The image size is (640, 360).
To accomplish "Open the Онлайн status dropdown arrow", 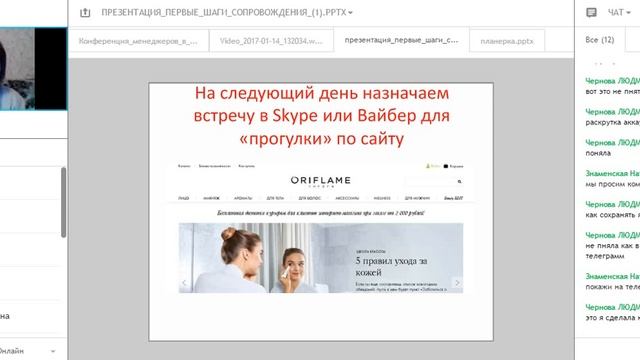I will [x=53, y=351].
